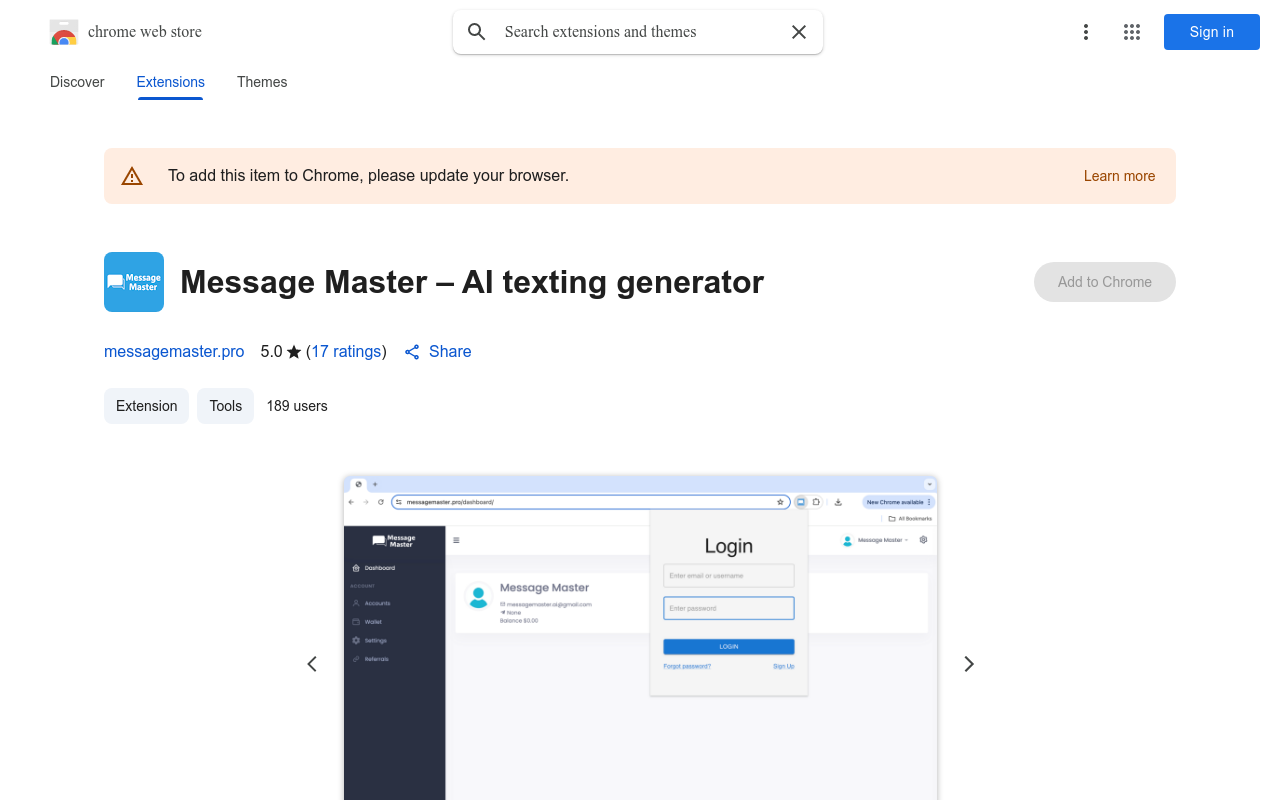The height and width of the screenshot is (800, 1280).
Task: Open the Google apps grid
Action: pyautogui.click(x=1132, y=32)
